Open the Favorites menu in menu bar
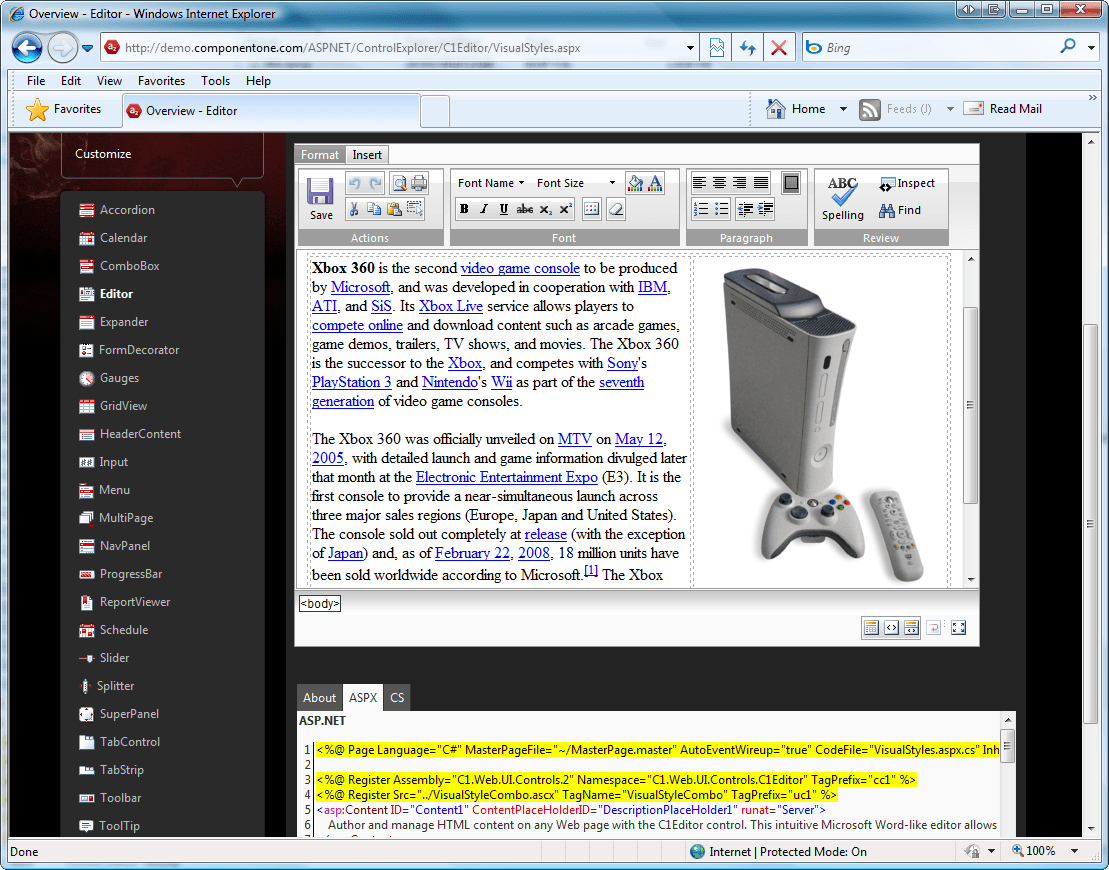 pos(161,81)
